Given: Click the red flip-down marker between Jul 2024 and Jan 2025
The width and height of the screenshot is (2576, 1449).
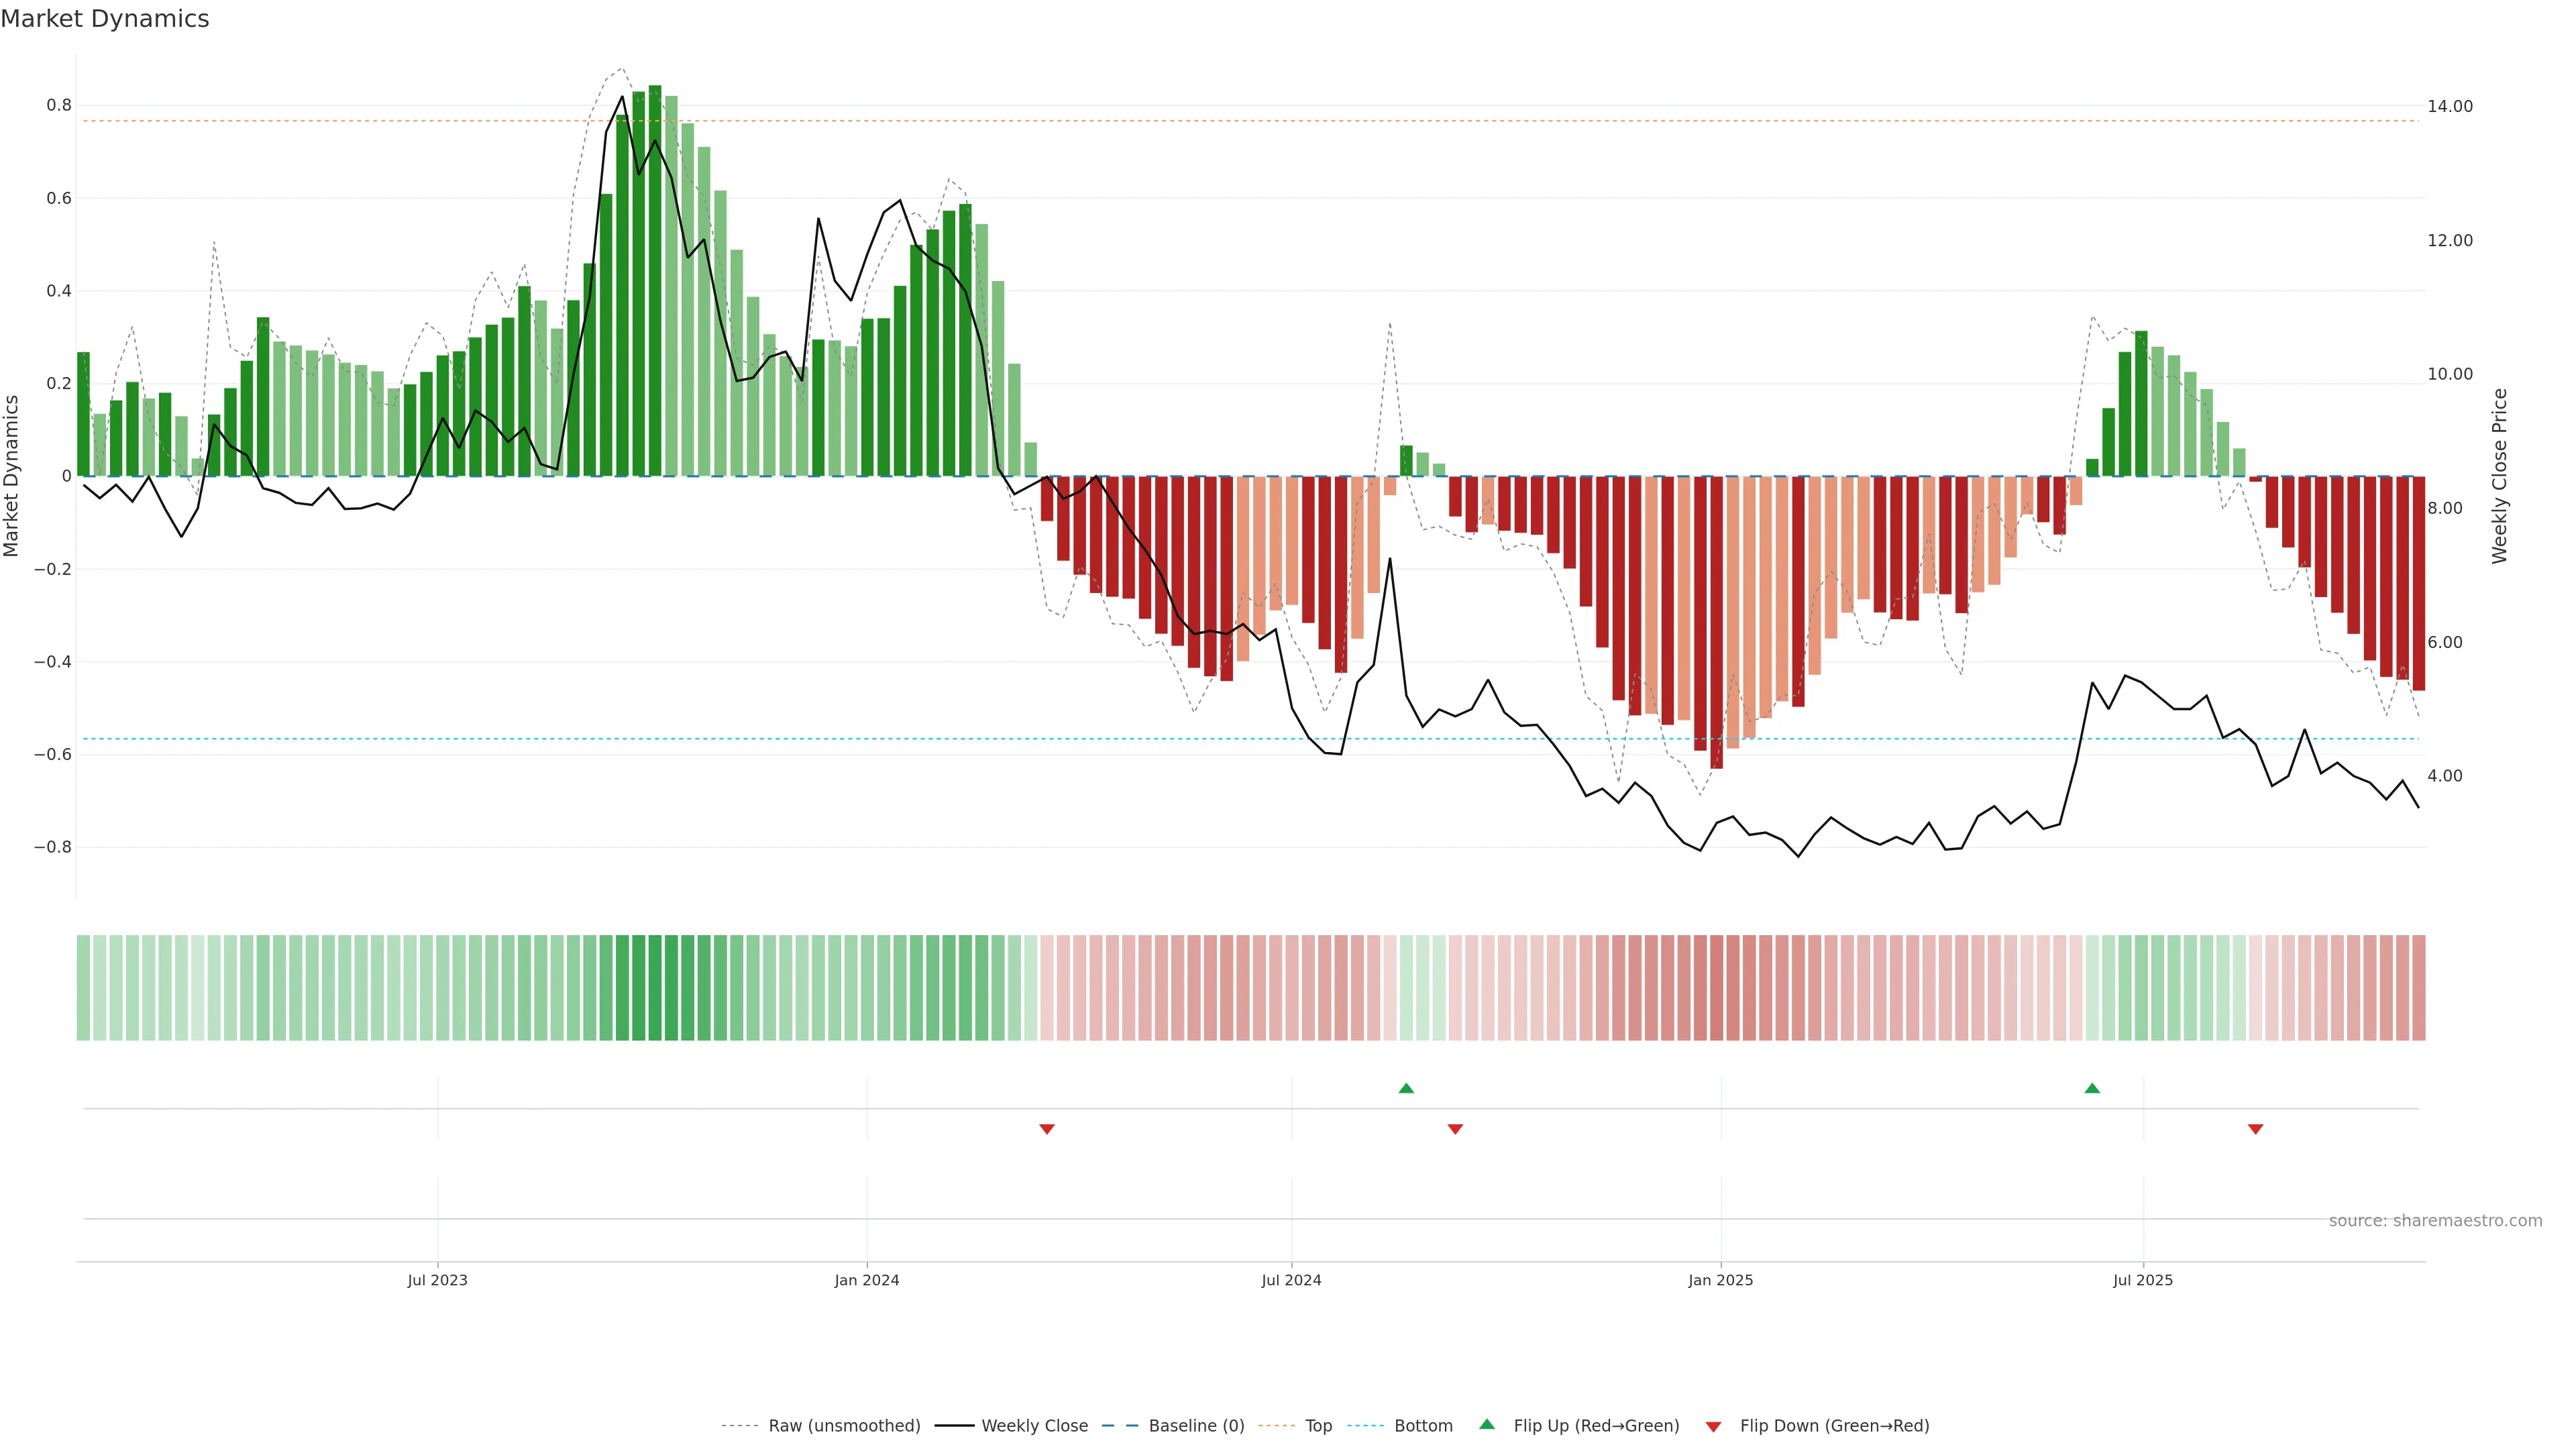Looking at the screenshot, I should (1455, 1129).
